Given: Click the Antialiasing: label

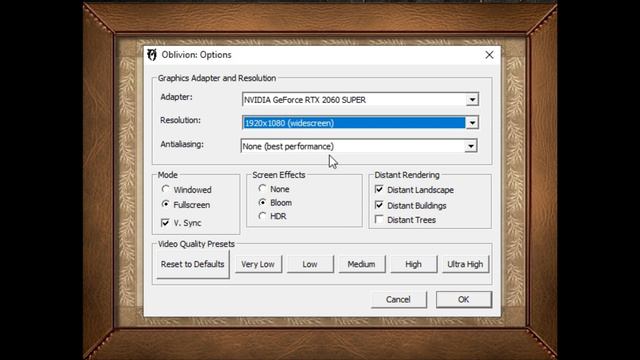Looking at the screenshot, I should point(182,144).
